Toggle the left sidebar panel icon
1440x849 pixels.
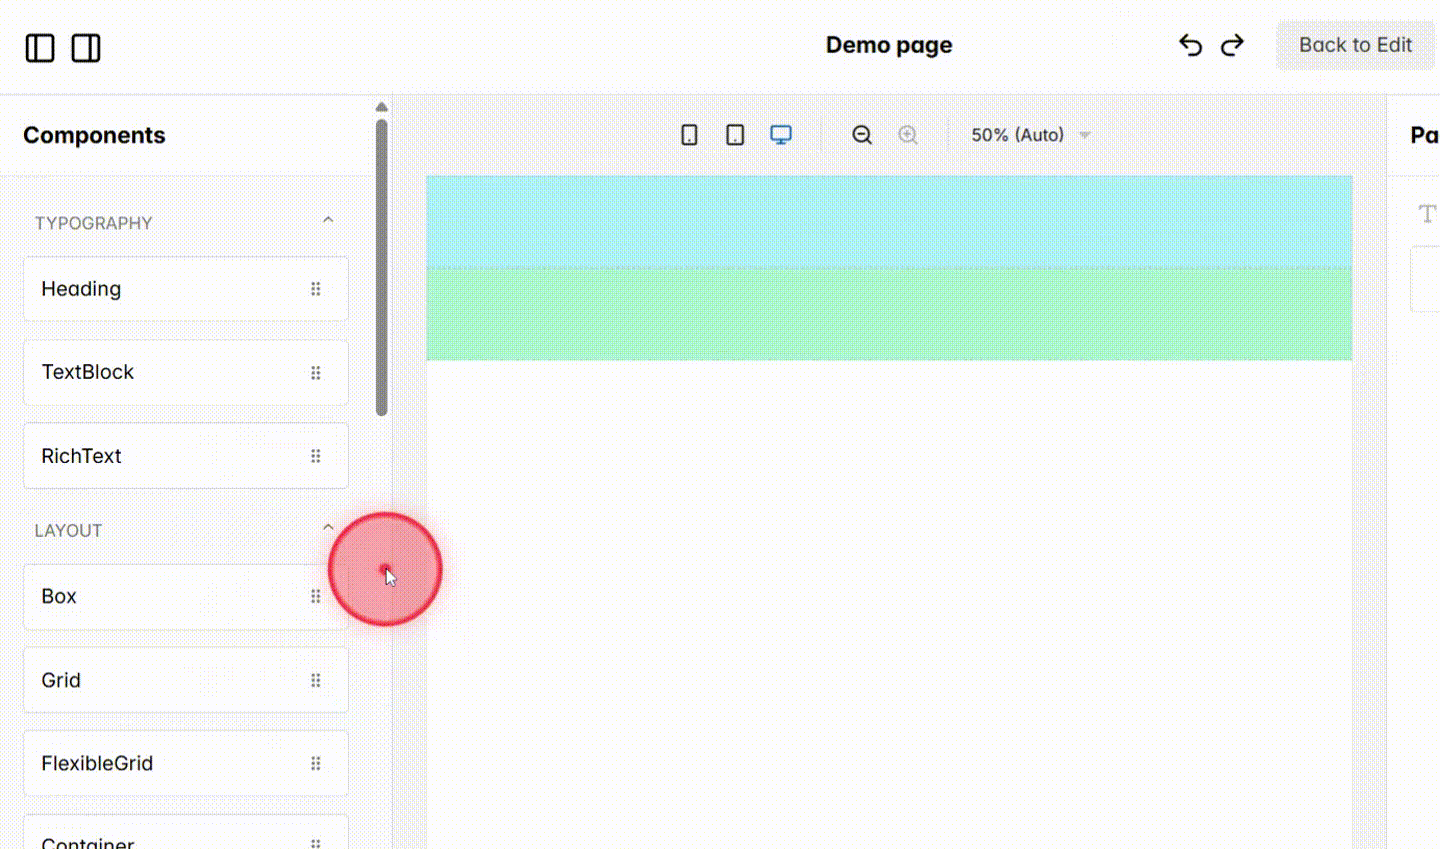coord(39,47)
